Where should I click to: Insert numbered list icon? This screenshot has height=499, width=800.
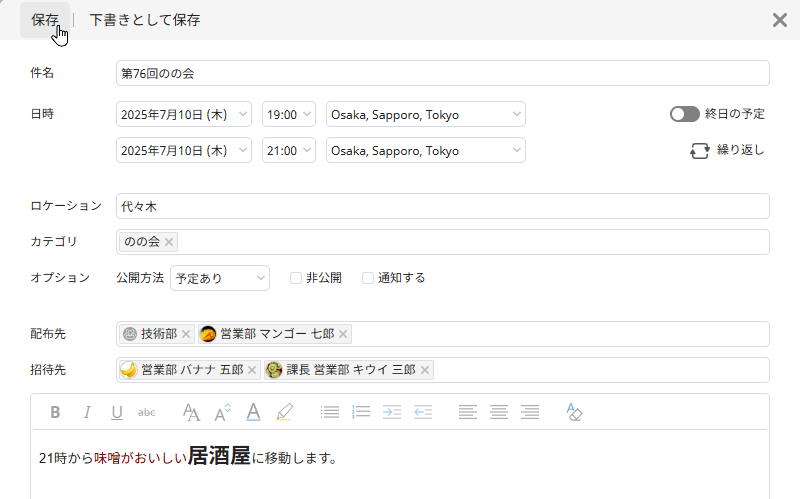[x=361, y=412]
